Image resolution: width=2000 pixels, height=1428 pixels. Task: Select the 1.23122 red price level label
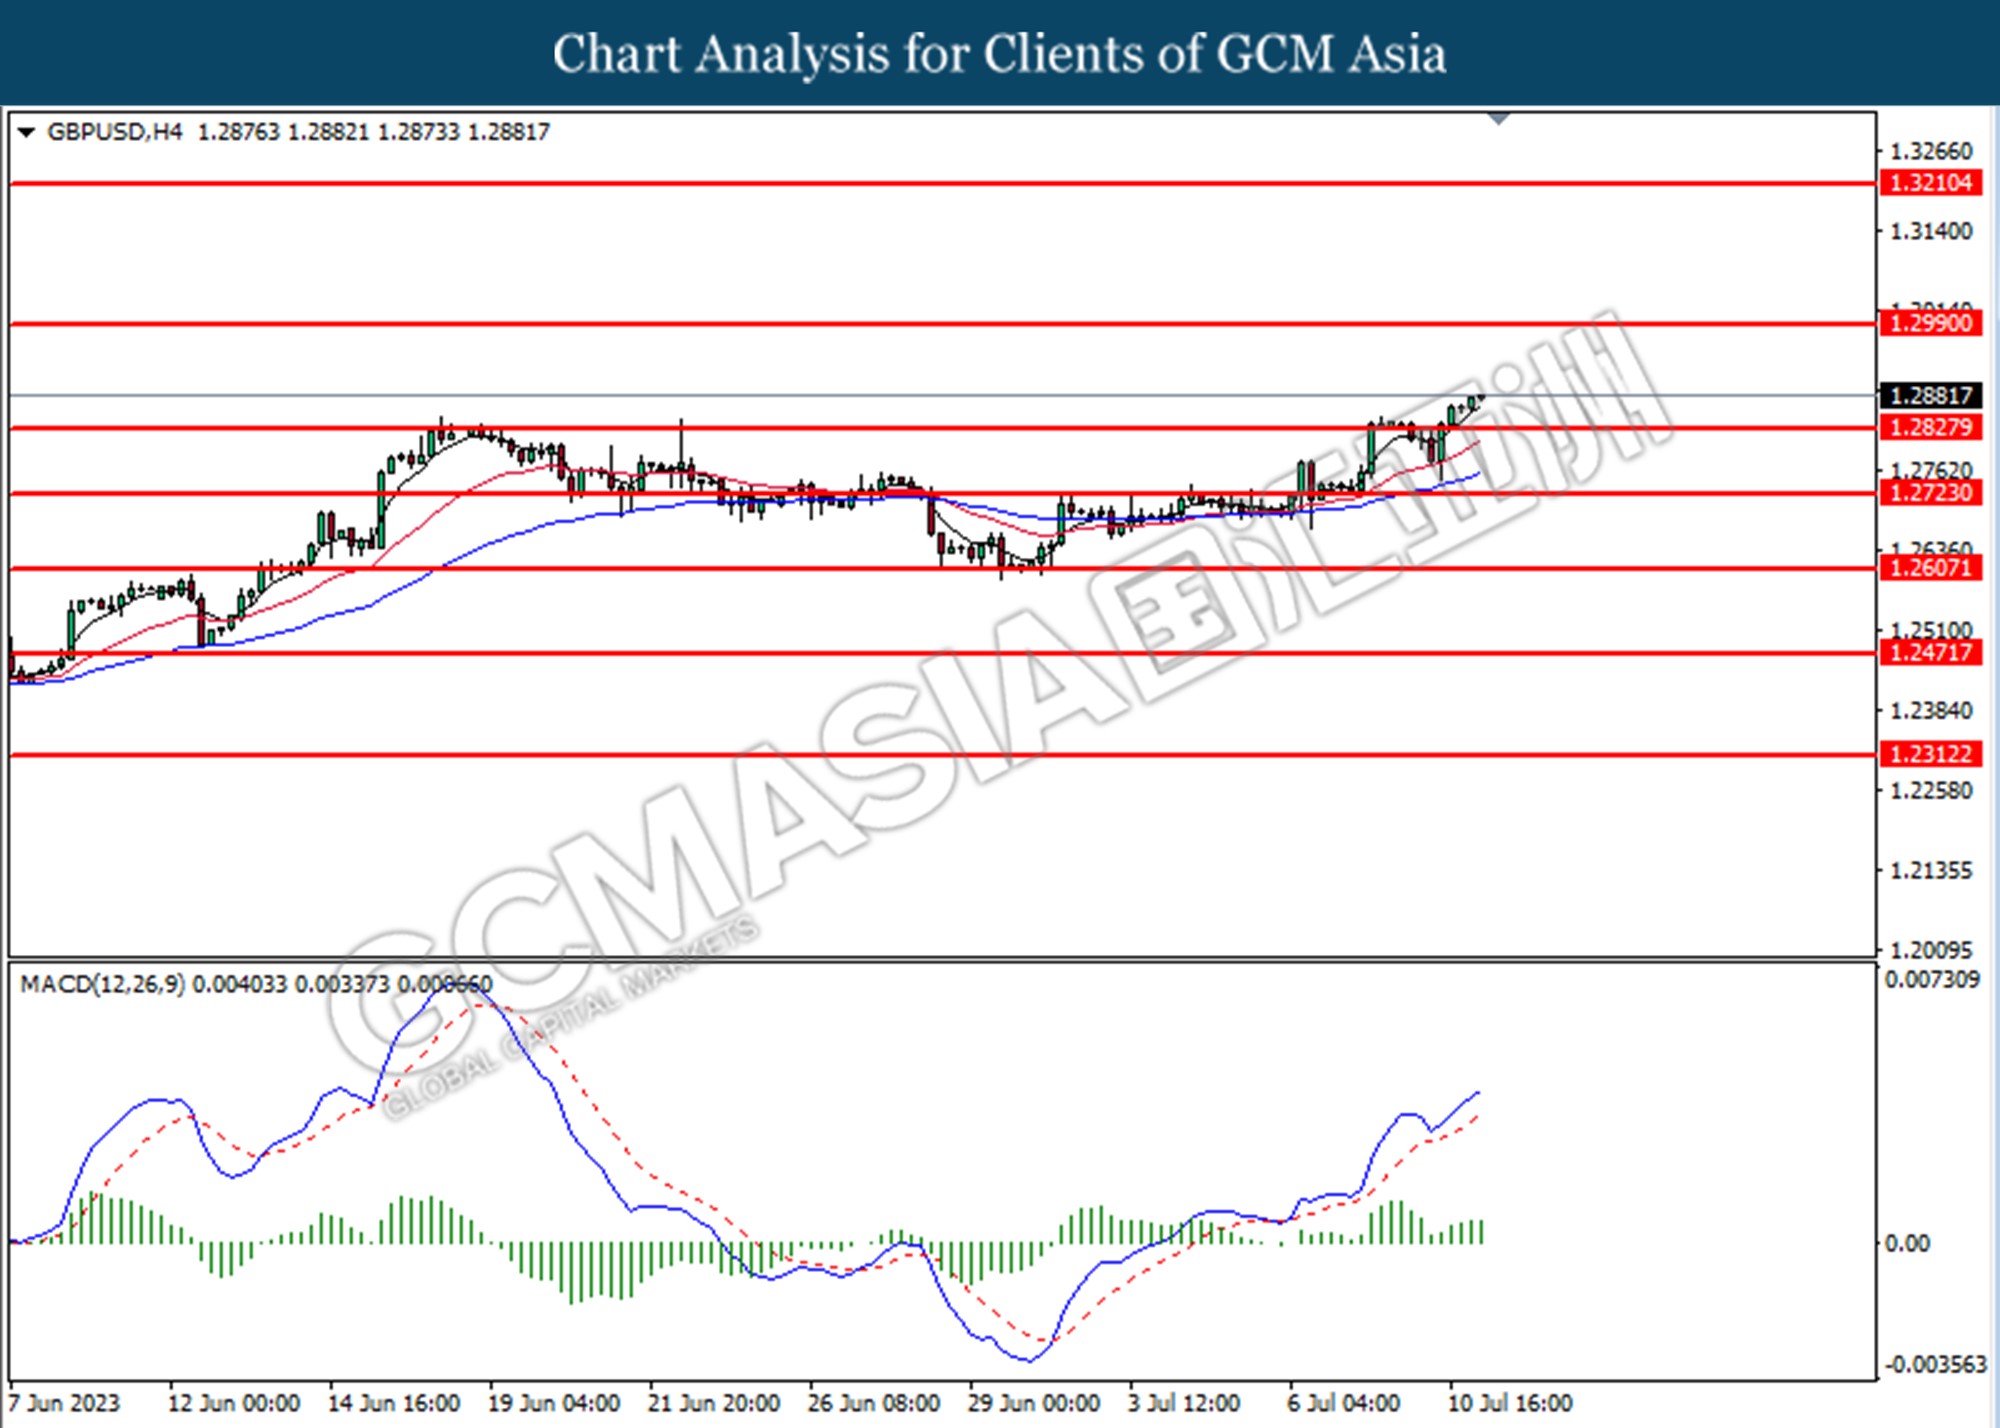[1931, 754]
